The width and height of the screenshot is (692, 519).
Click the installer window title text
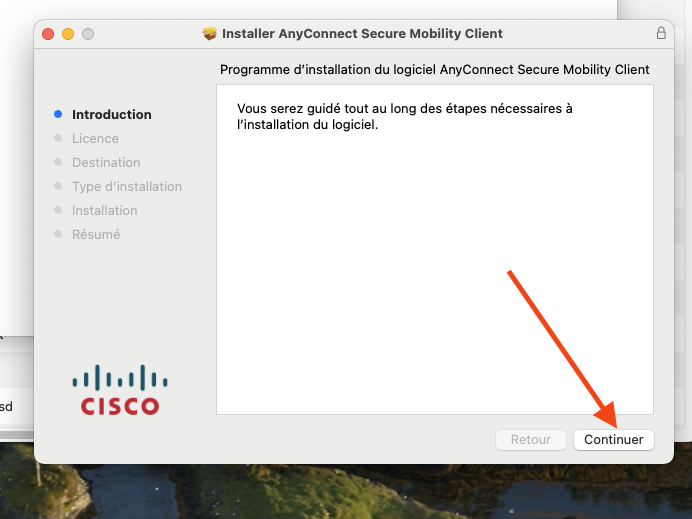[362, 34]
